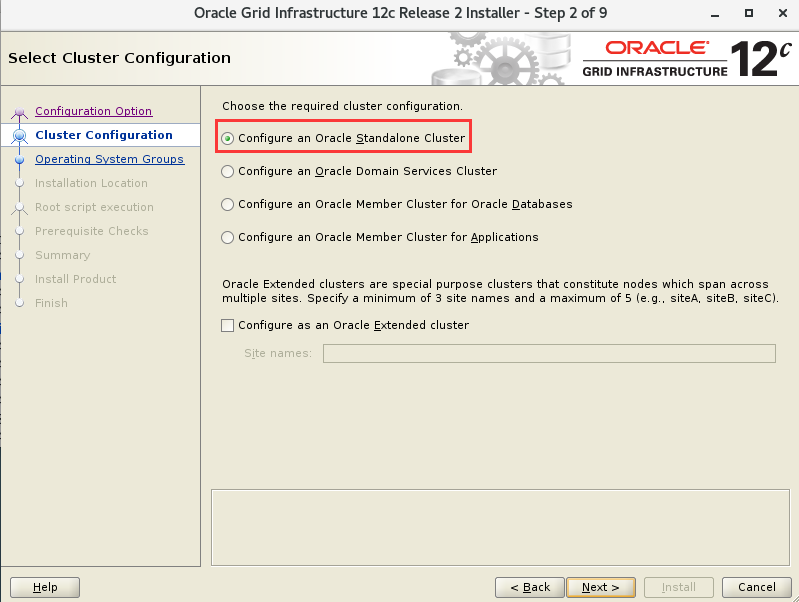Viewport: 799px width, 602px height.
Task: Click the empty message area at the bottom
Action: click(x=500, y=528)
